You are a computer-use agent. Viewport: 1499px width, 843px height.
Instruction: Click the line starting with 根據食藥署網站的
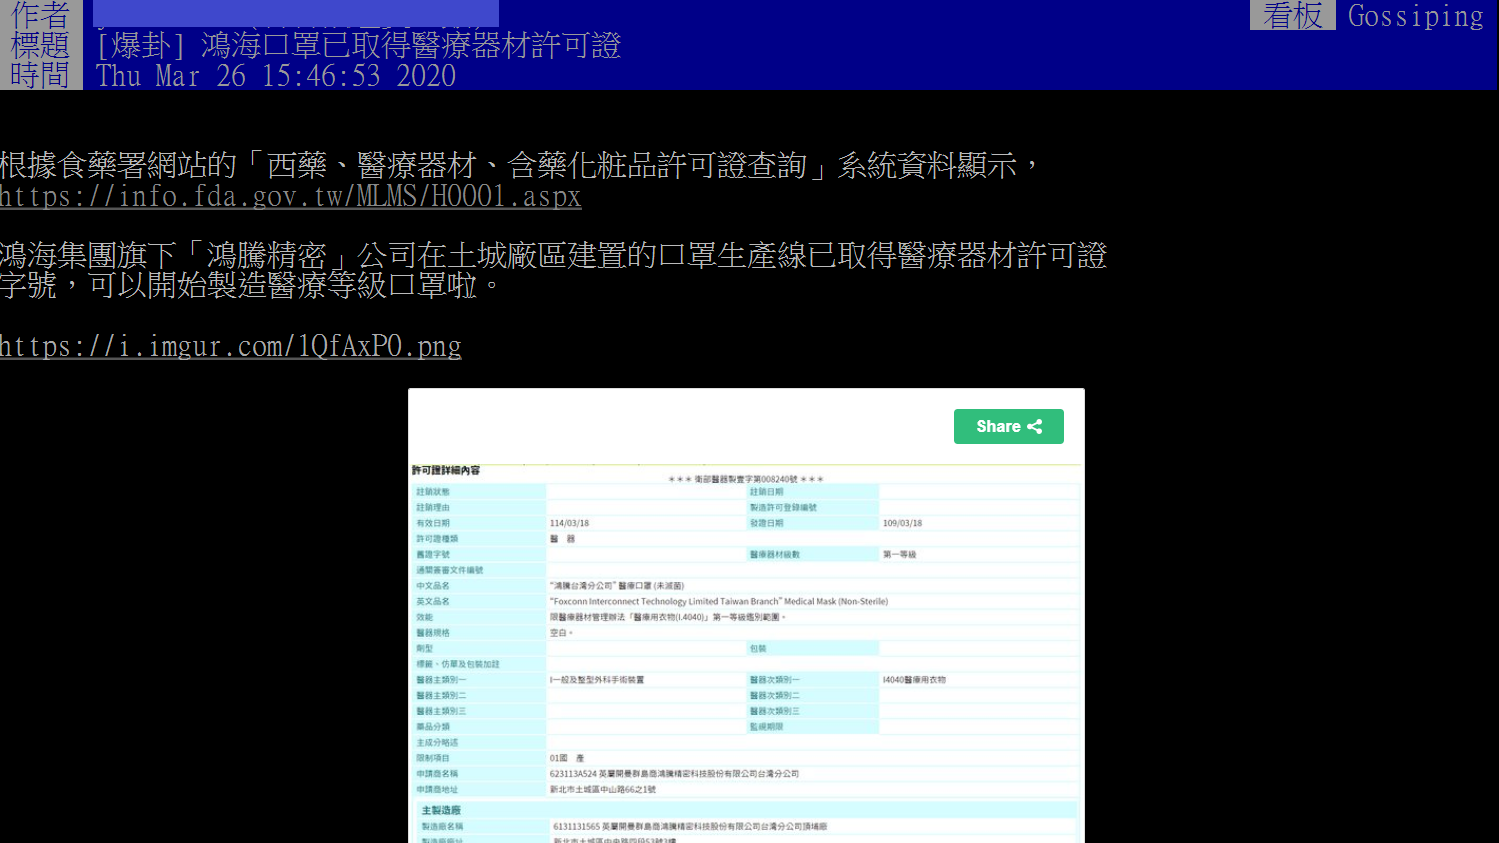tap(521, 165)
